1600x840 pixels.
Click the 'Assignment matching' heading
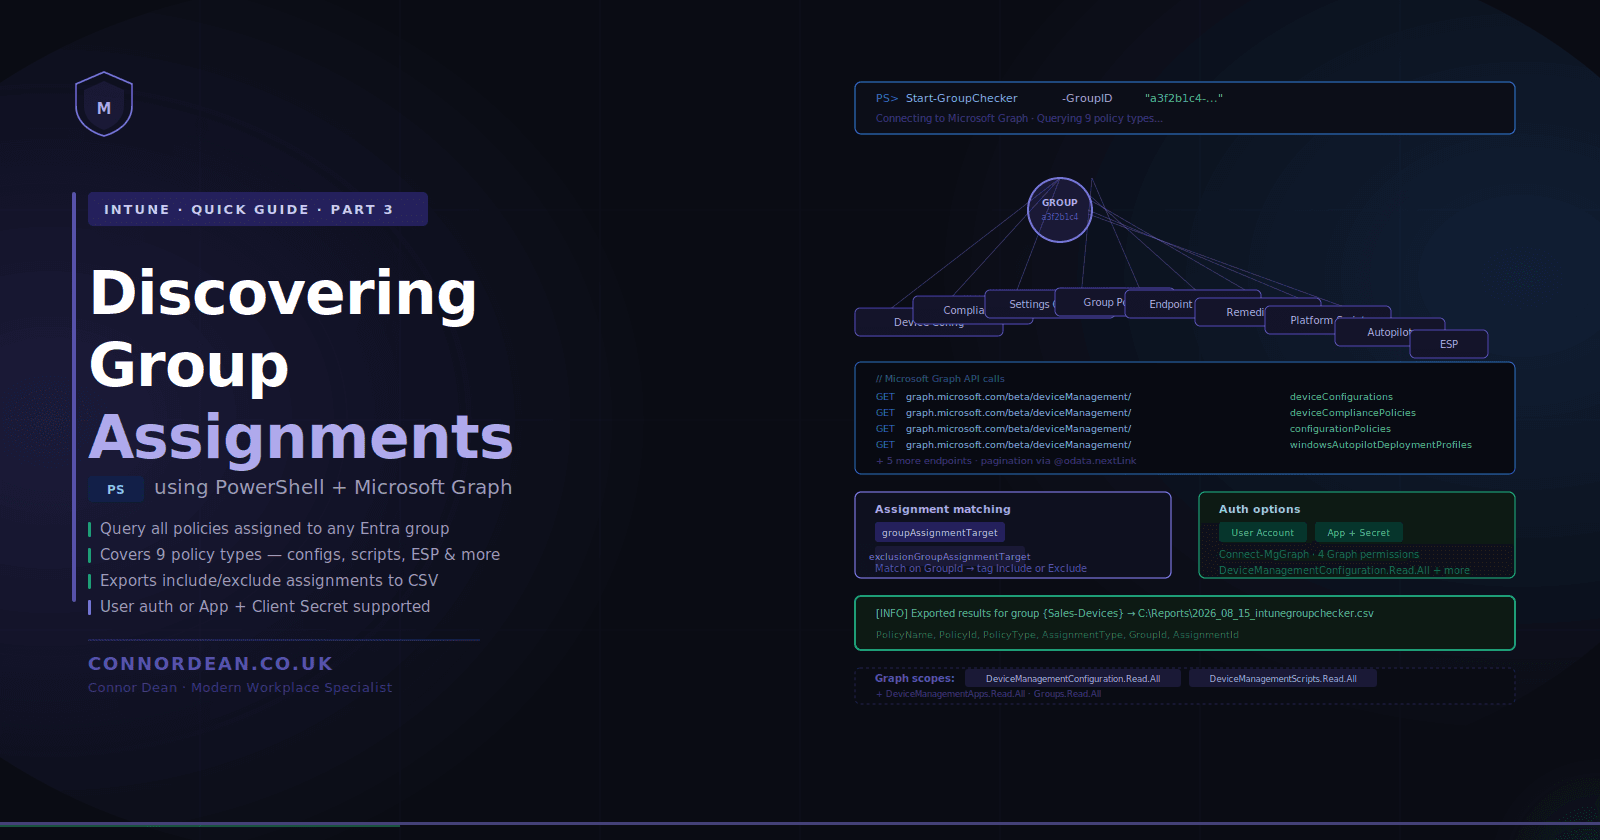(x=943, y=509)
